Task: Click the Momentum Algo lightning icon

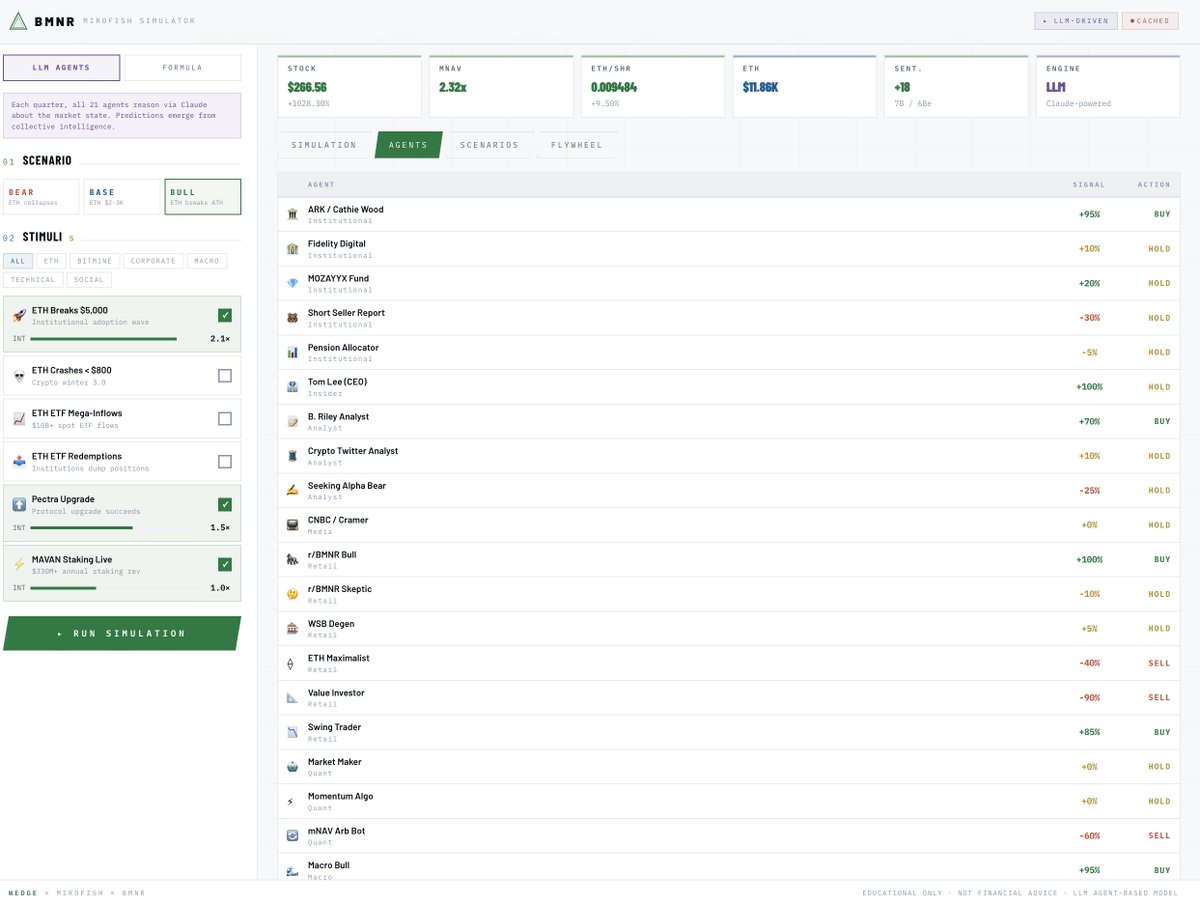Action: click(291, 801)
